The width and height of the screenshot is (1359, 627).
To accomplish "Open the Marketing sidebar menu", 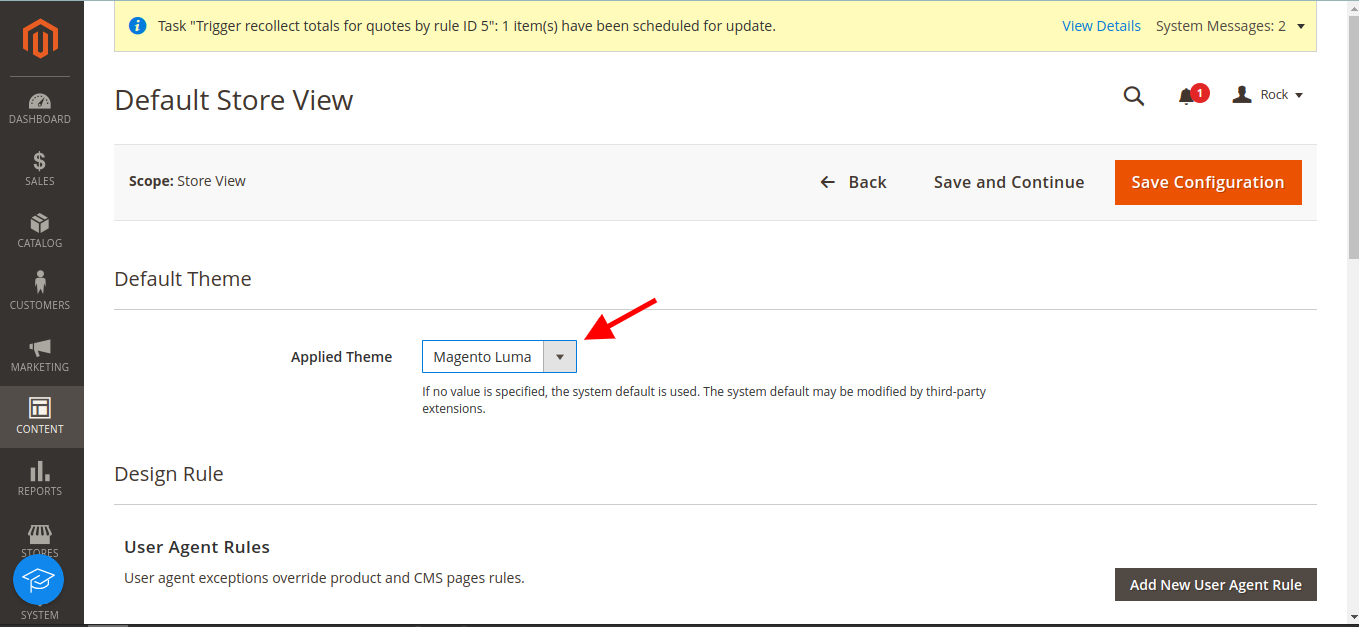I will point(40,356).
